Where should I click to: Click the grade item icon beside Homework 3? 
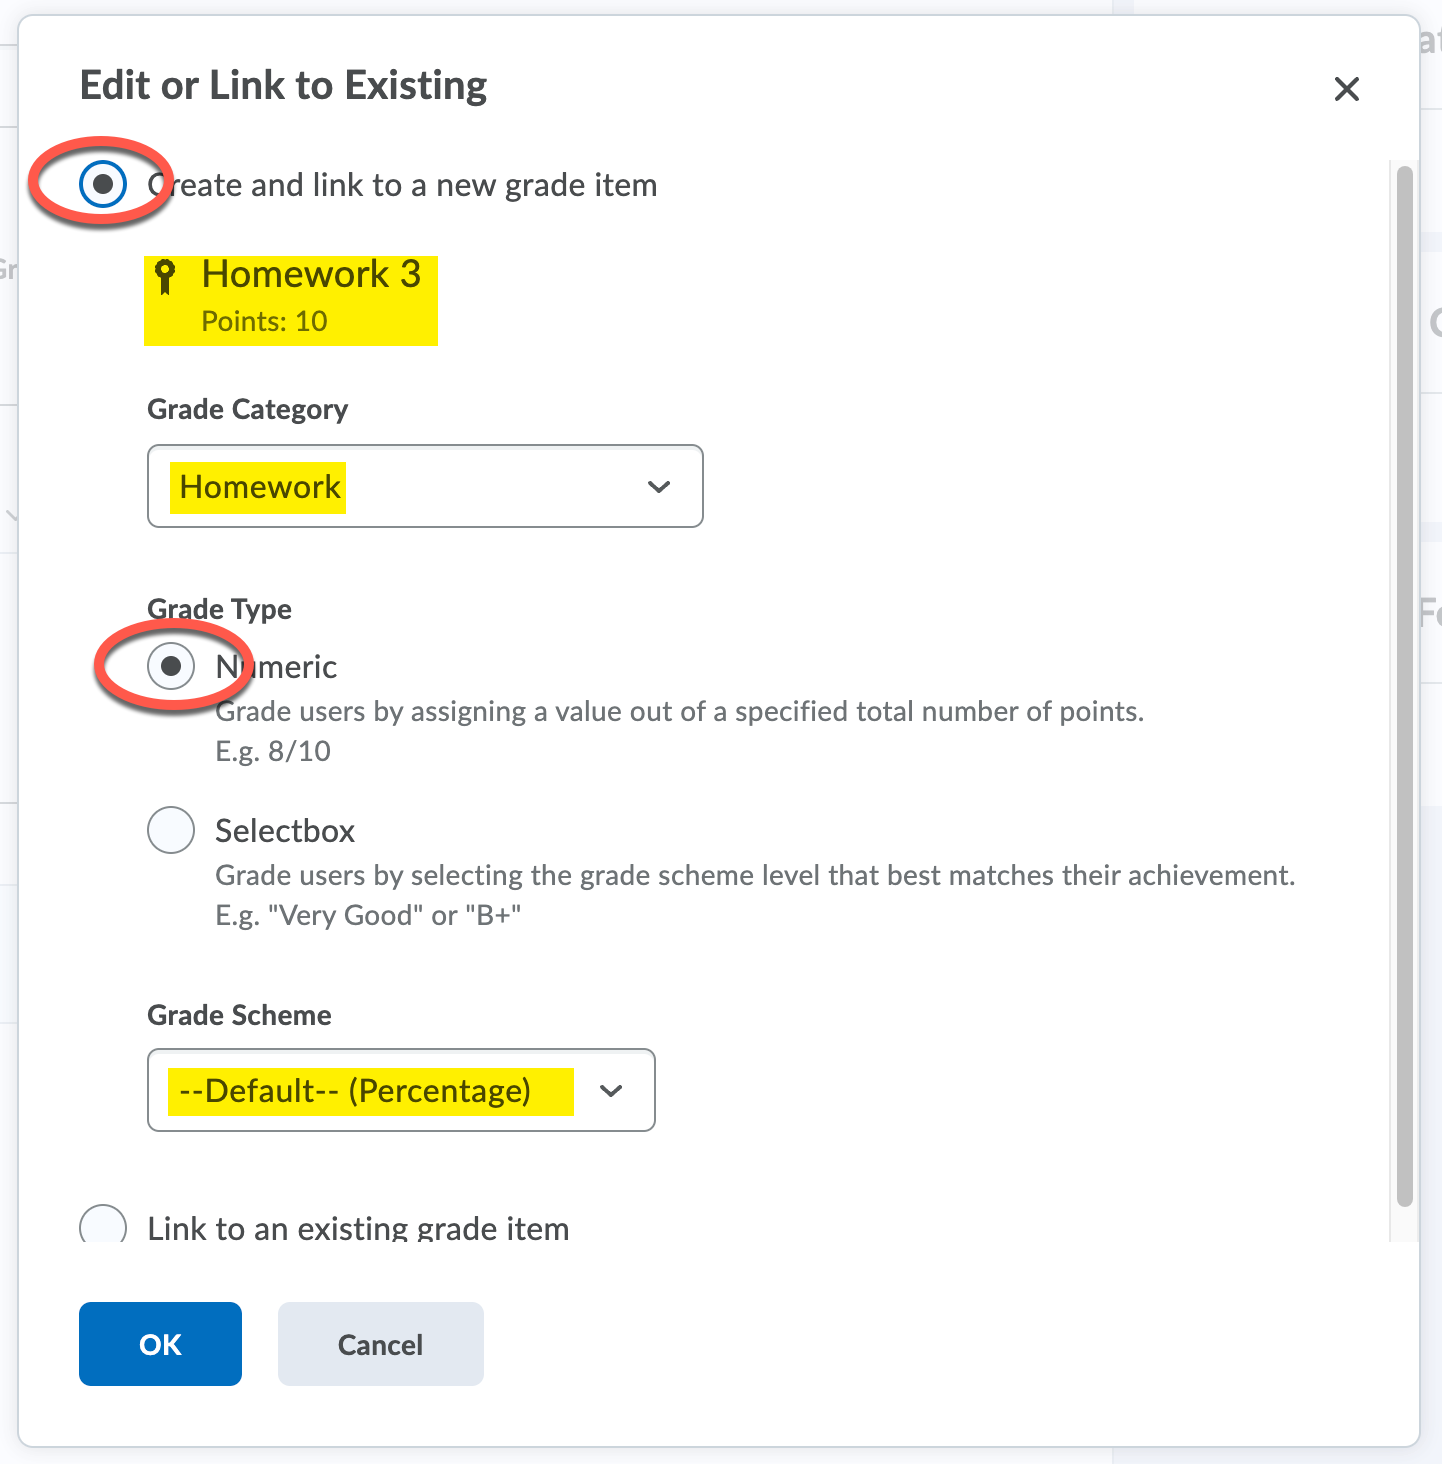click(x=166, y=277)
